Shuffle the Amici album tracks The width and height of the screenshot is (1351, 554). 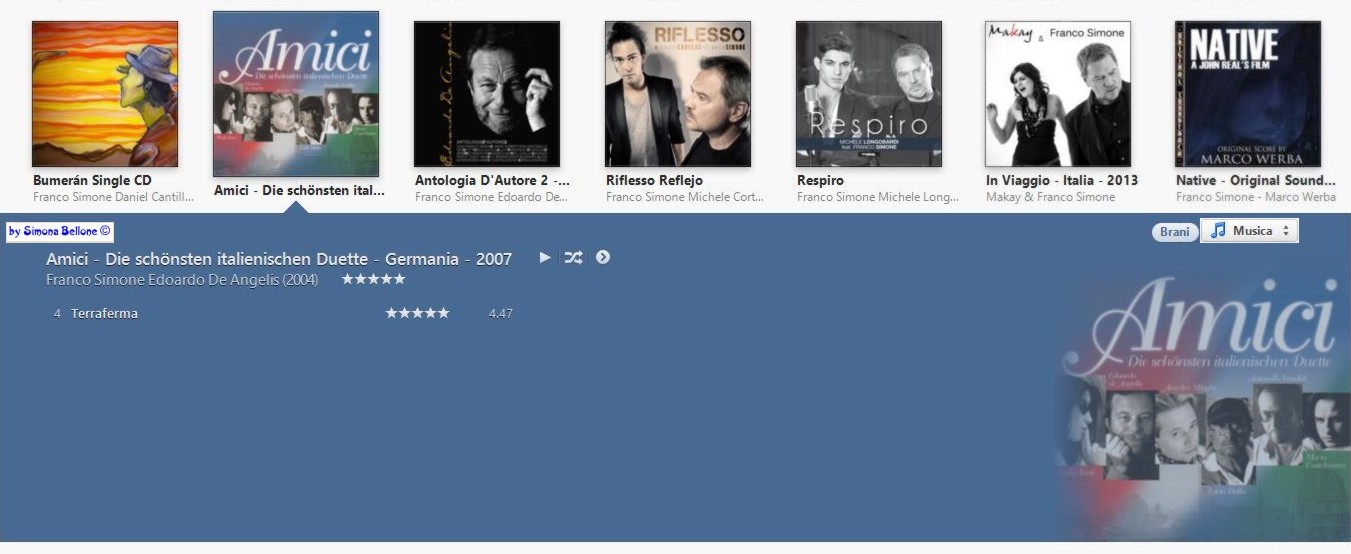pos(573,257)
